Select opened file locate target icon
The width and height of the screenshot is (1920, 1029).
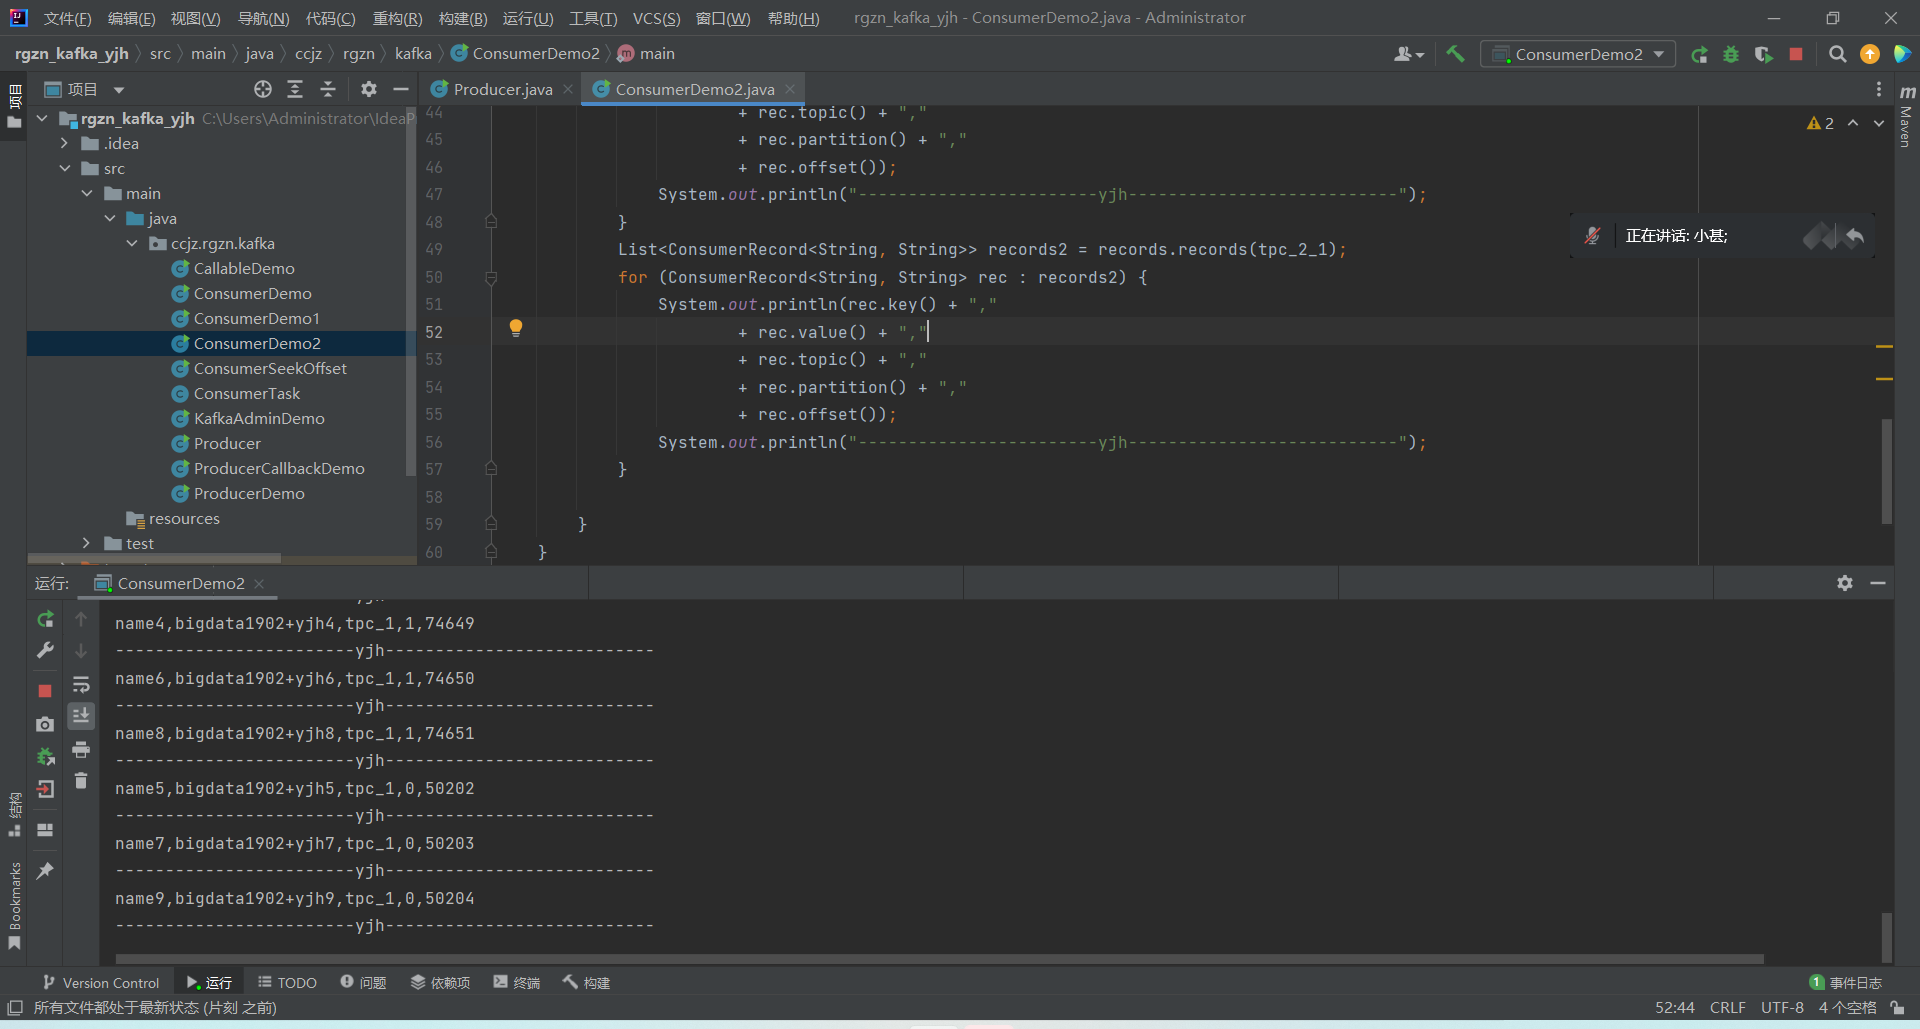click(x=263, y=89)
